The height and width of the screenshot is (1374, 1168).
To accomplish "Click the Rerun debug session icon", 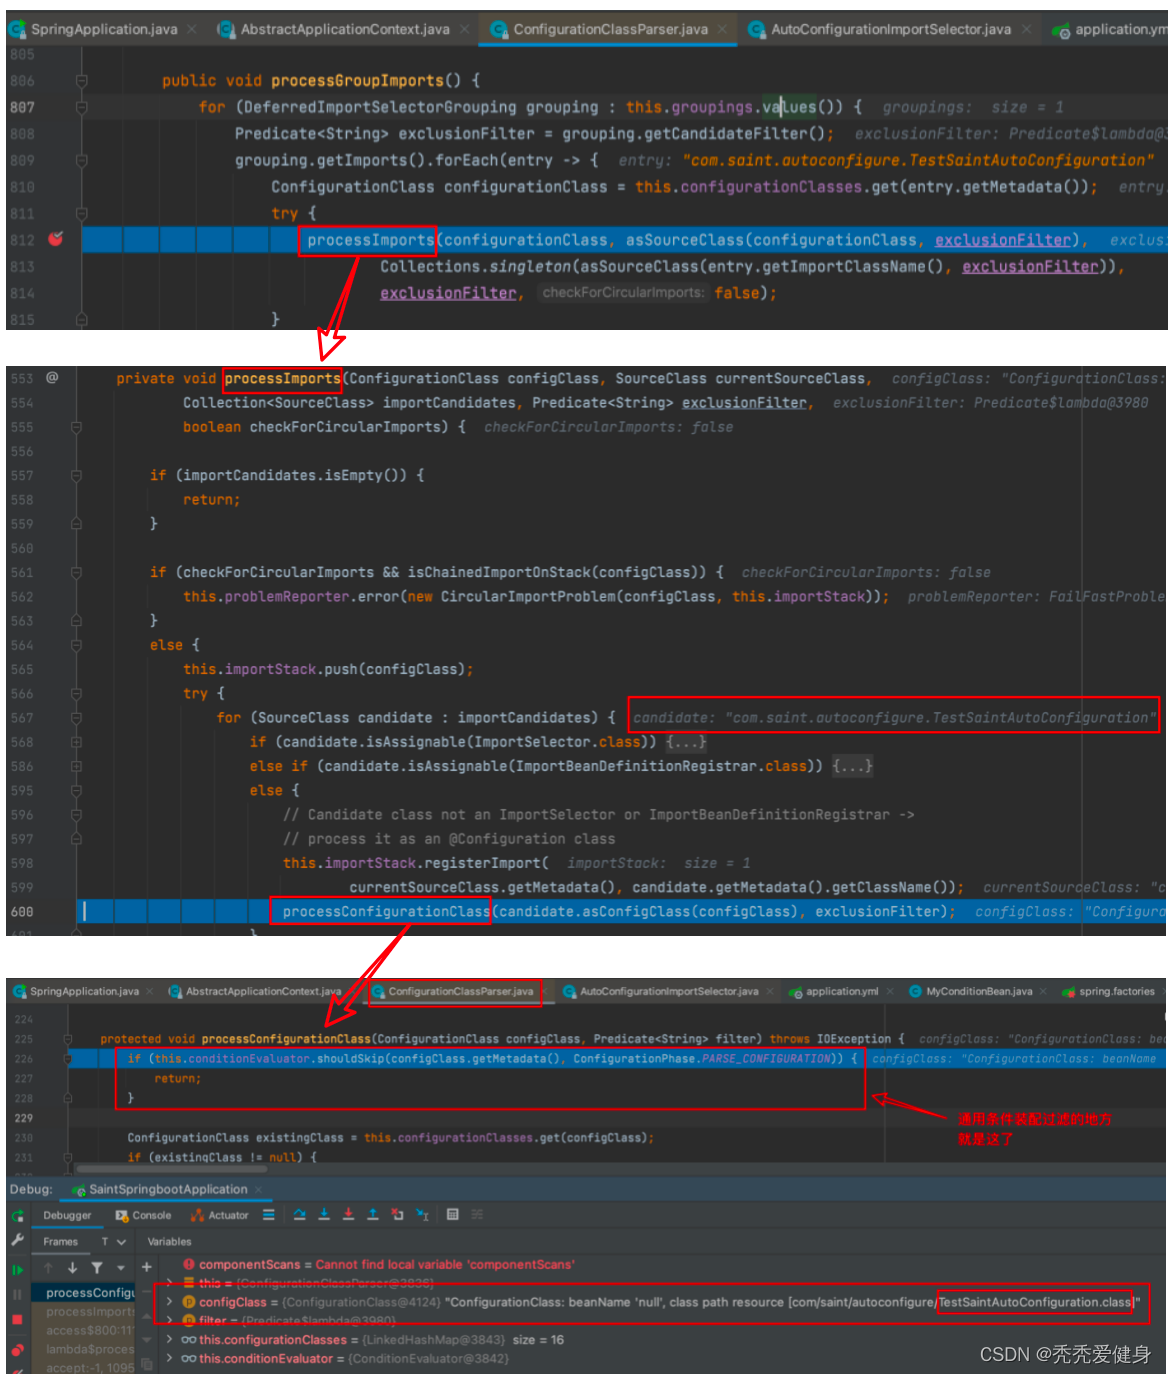I will click(x=17, y=1216).
